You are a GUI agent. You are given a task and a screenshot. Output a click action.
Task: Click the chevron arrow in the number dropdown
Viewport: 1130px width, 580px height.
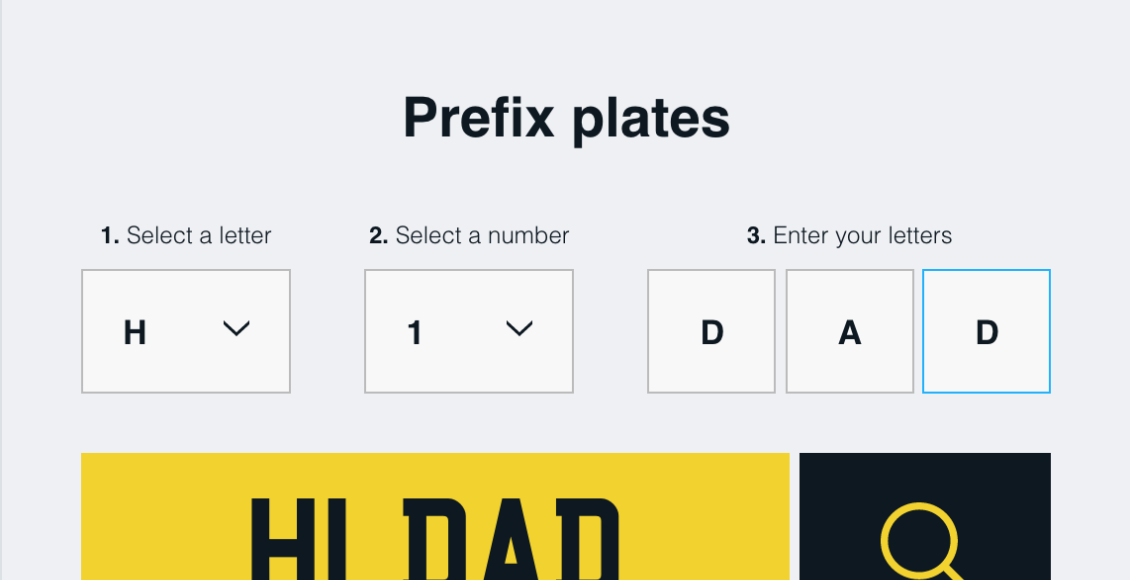[519, 329]
